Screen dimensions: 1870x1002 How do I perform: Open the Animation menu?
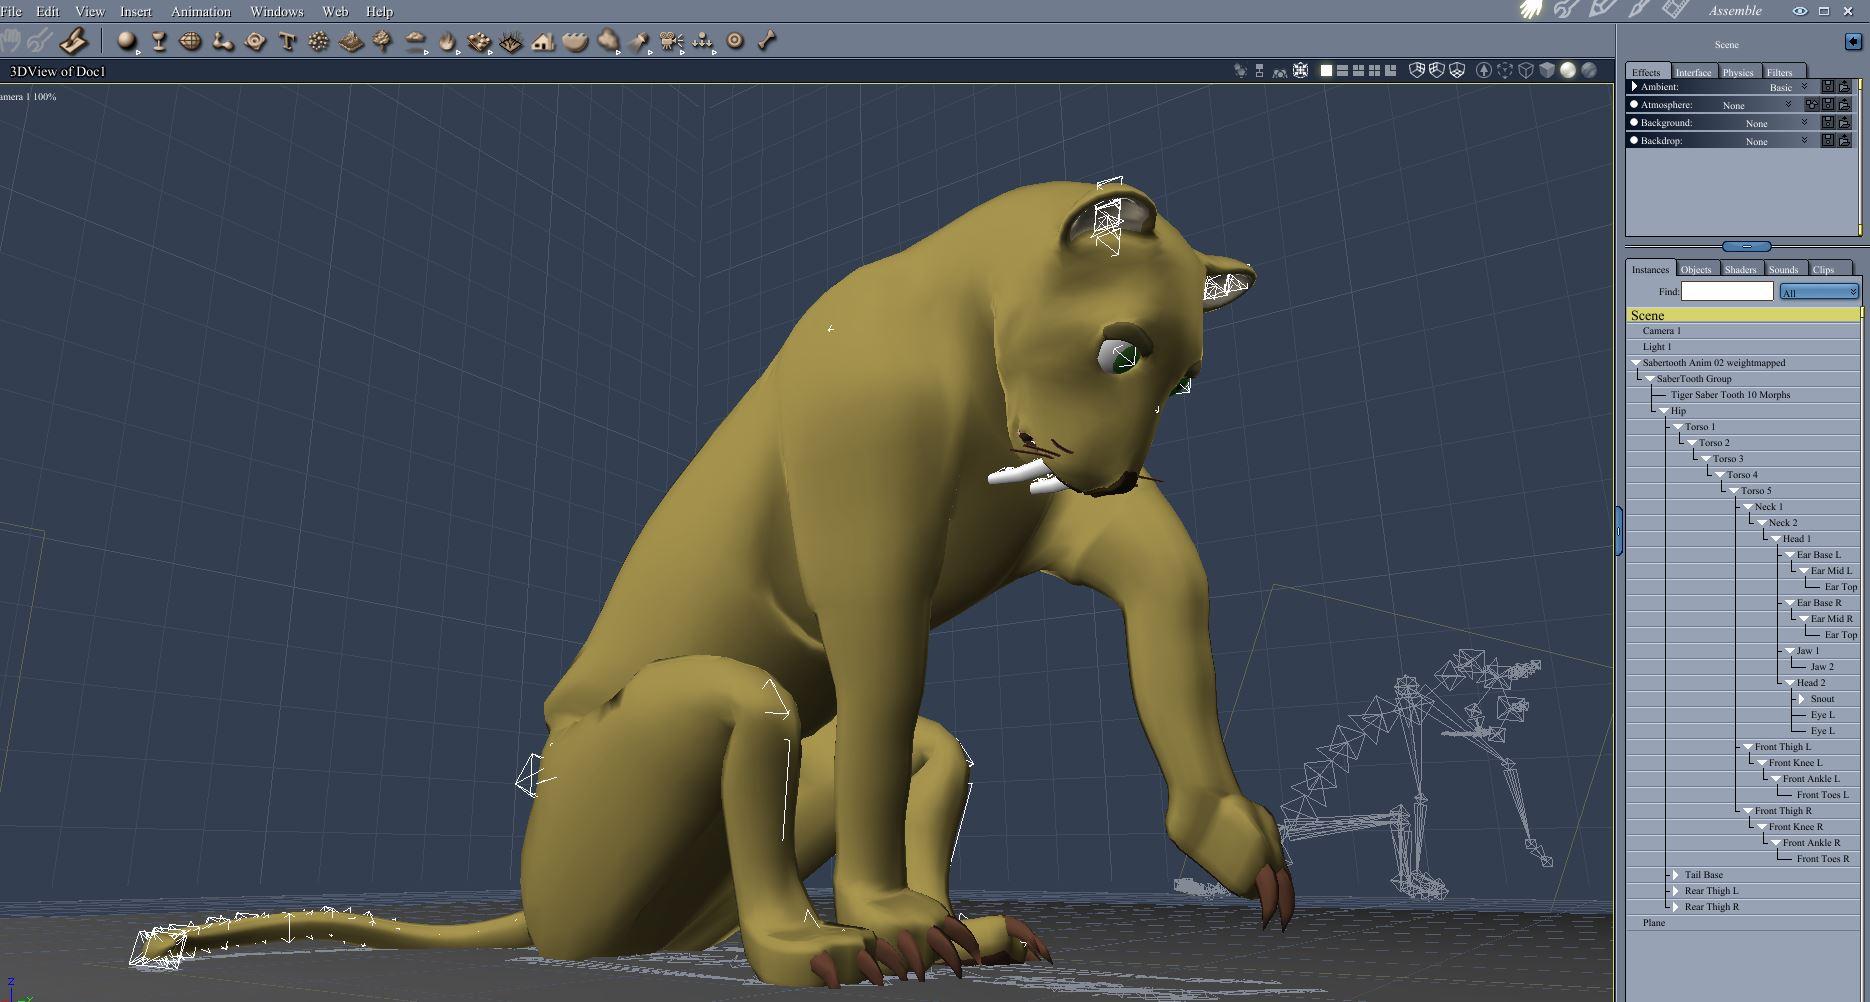click(x=200, y=11)
